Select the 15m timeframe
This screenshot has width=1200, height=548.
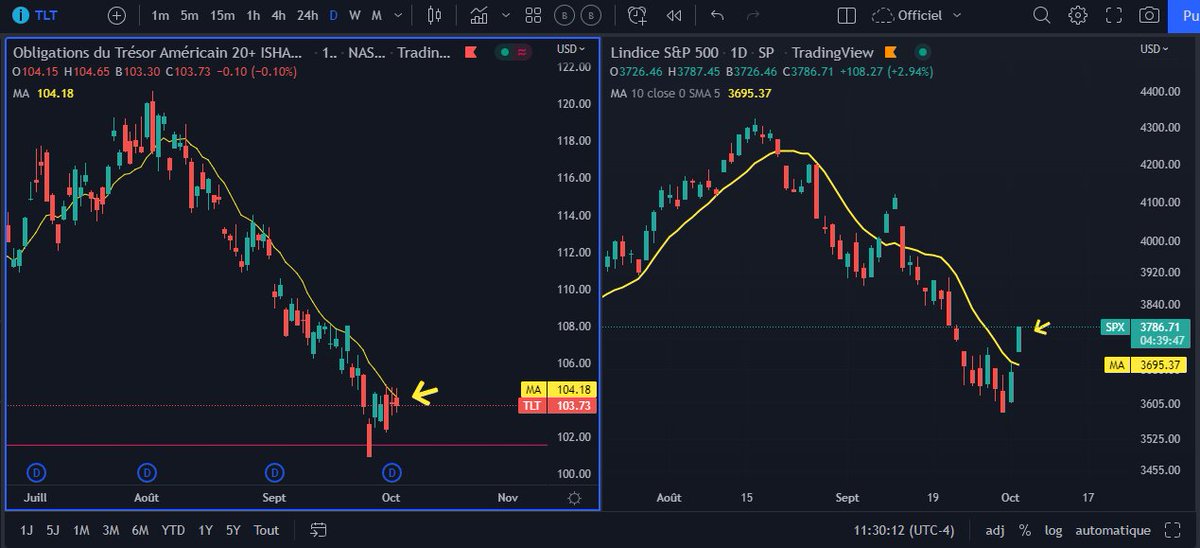223,15
